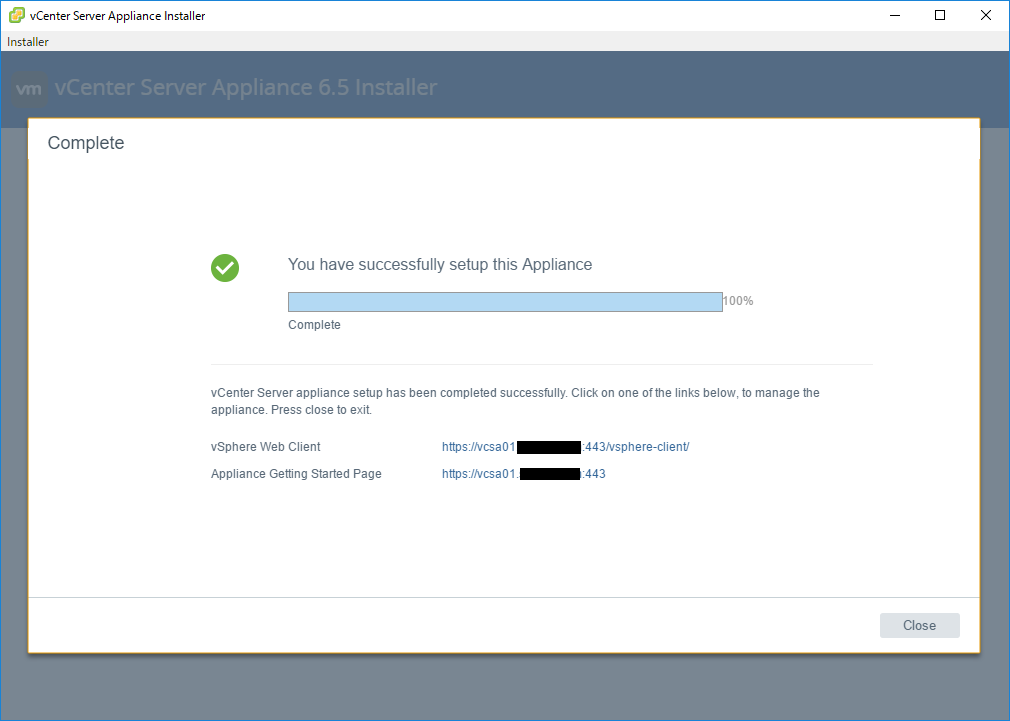
Task: Click the green success checkmark icon
Action: pyautogui.click(x=225, y=268)
